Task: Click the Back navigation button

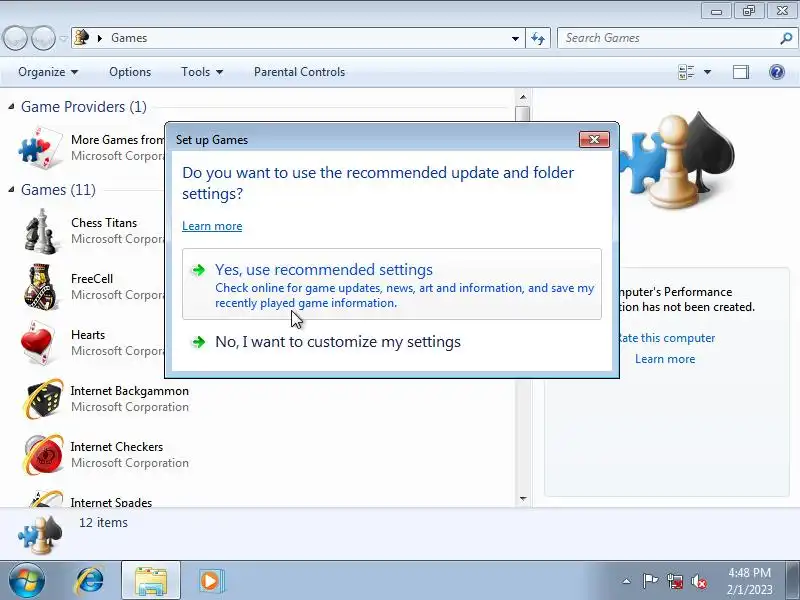Action: tap(15, 38)
